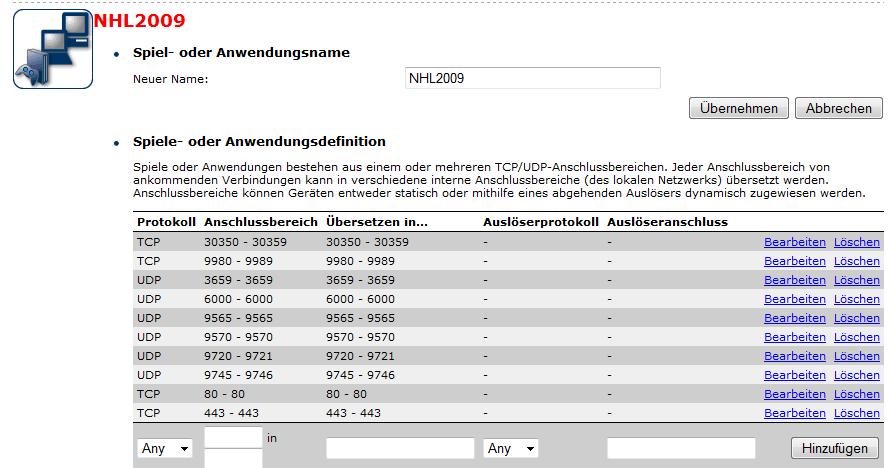Click the Anschlussbereich cell 30350 - 30359

[245, 242]
